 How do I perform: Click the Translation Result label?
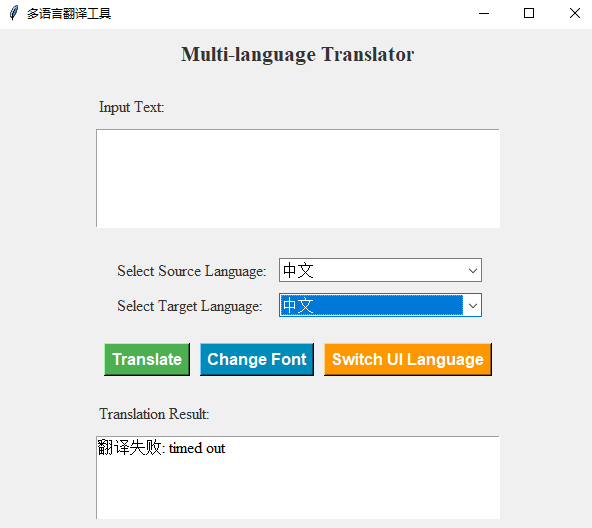click(154, 414)
